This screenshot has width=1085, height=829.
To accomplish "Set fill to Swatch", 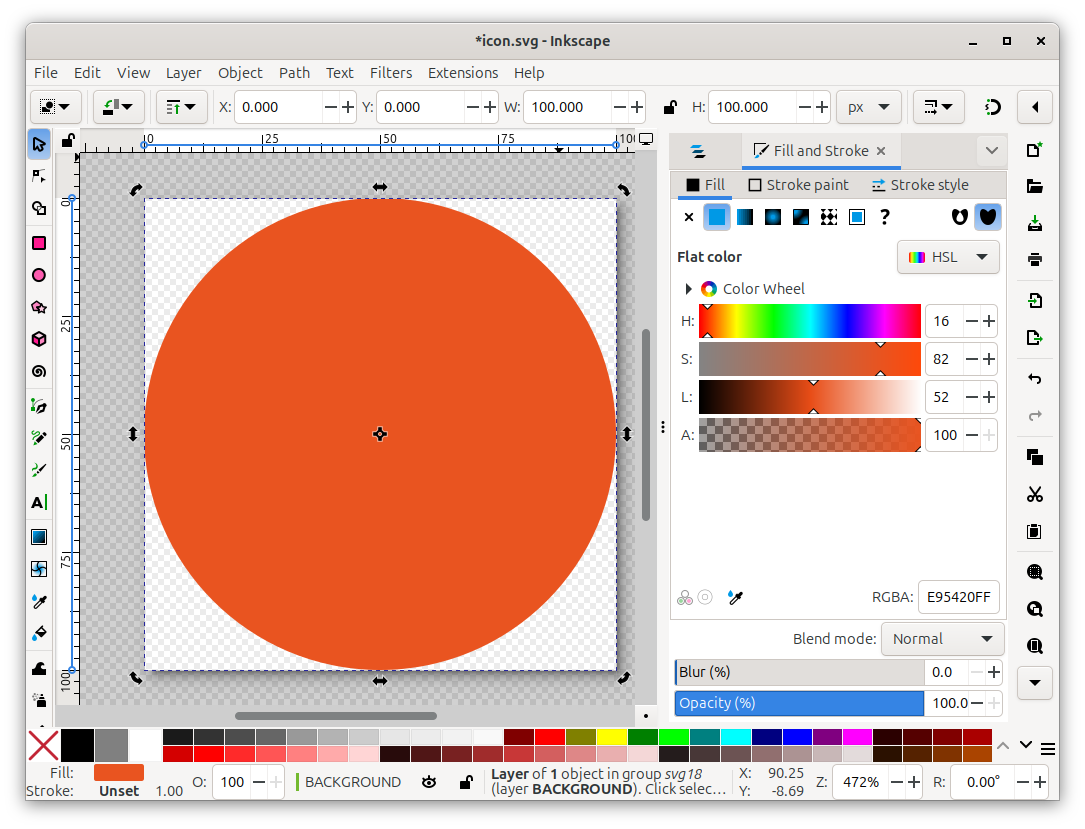I will (x=857, y=217).
